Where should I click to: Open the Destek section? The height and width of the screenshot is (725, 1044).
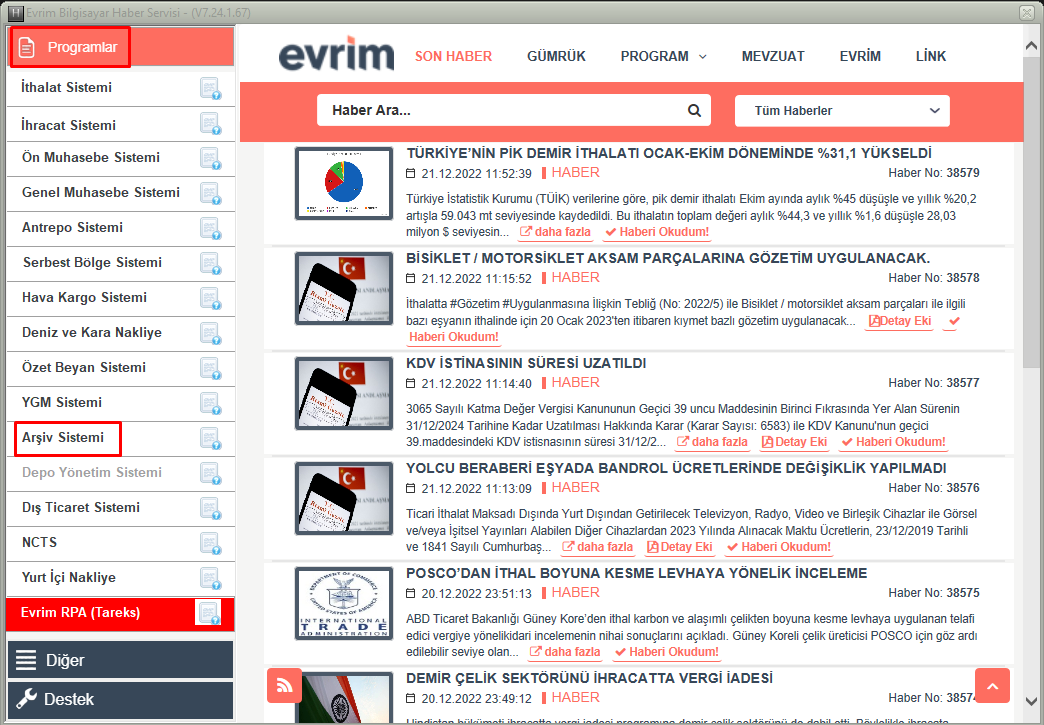[121, 700]
